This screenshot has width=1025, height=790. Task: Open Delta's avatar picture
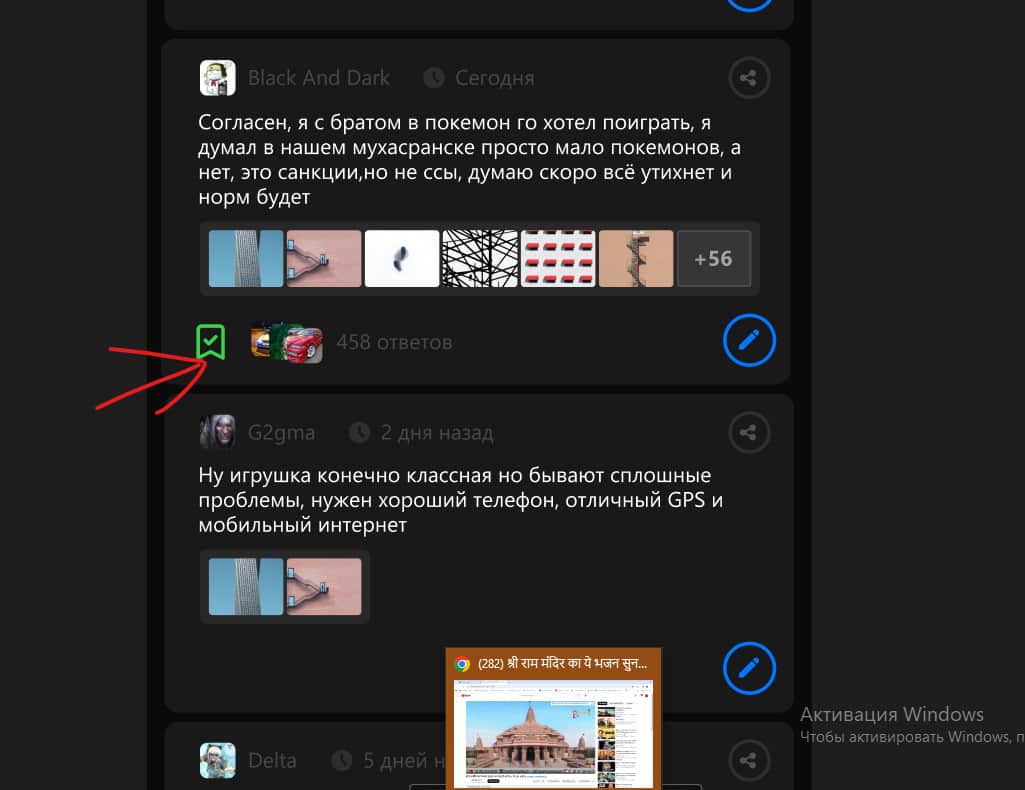pyautogui.click(x=217, y=760)
